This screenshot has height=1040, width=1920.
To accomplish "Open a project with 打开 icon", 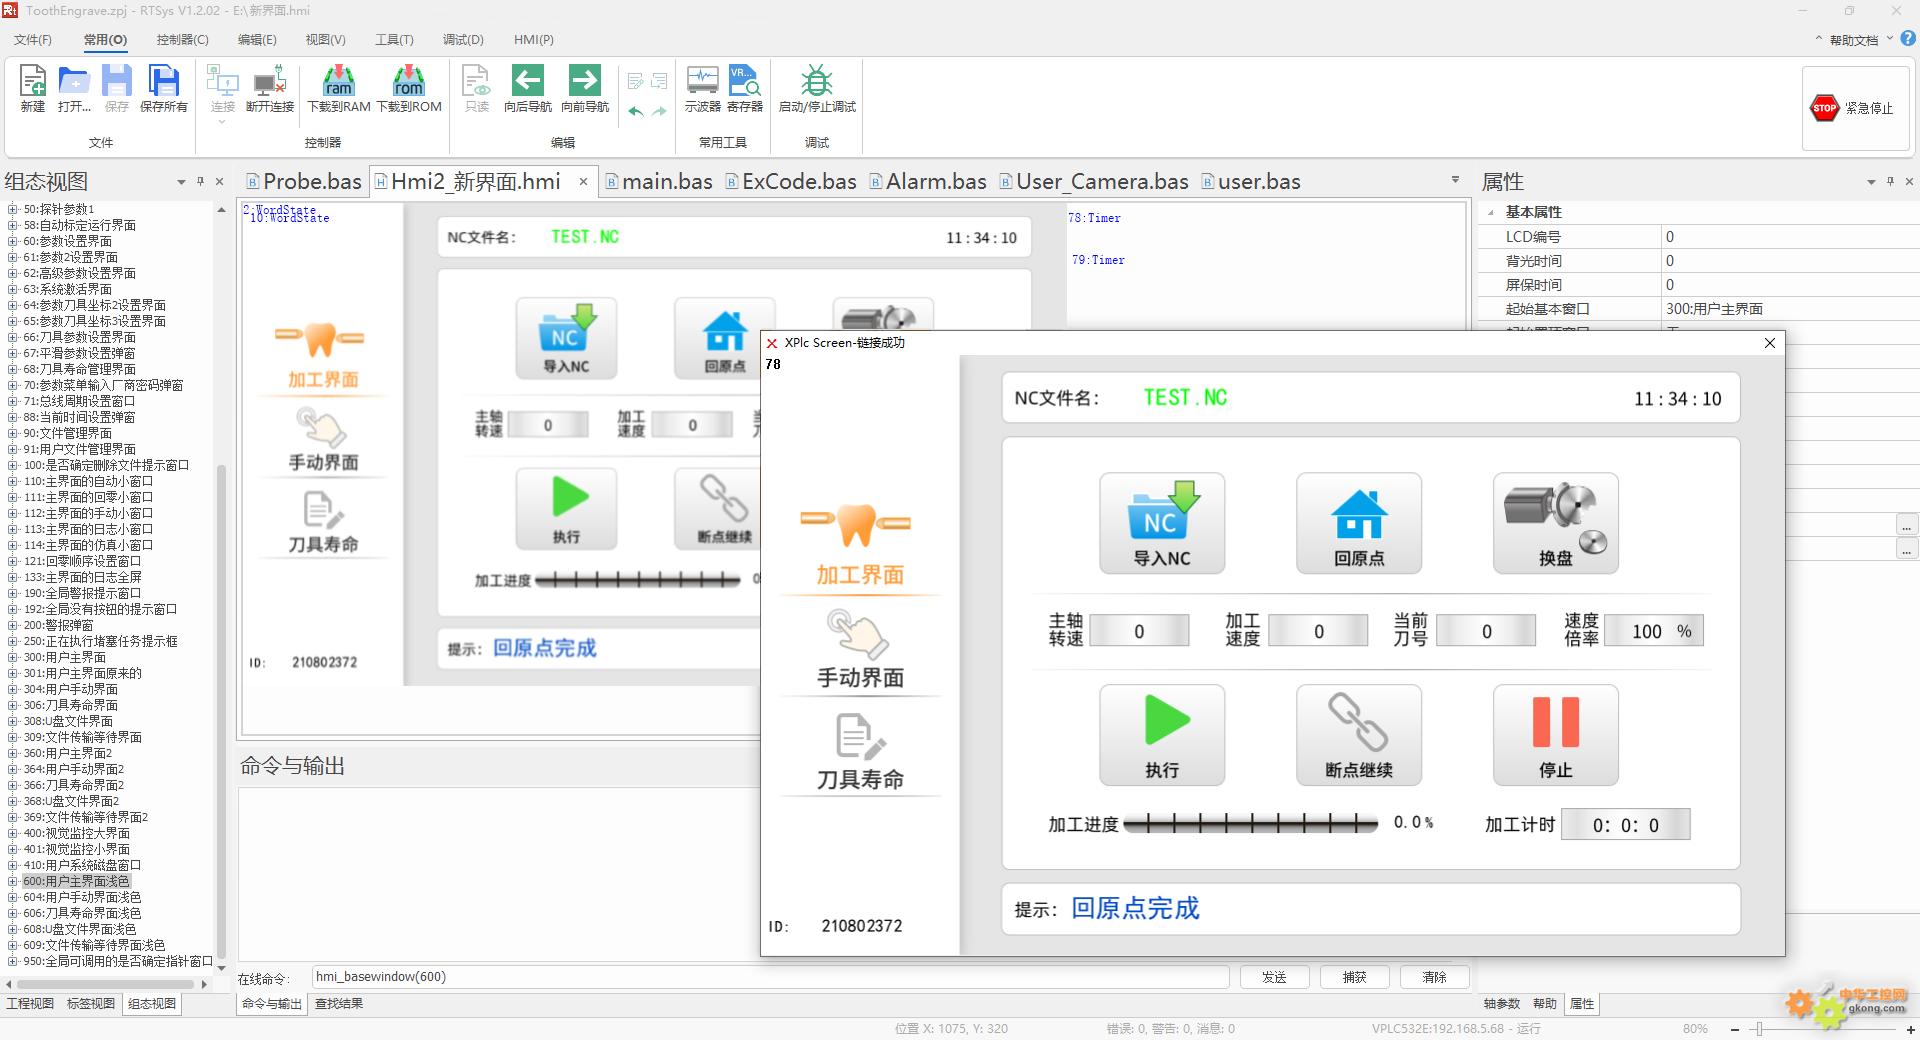I will click(x=74, y=88).
